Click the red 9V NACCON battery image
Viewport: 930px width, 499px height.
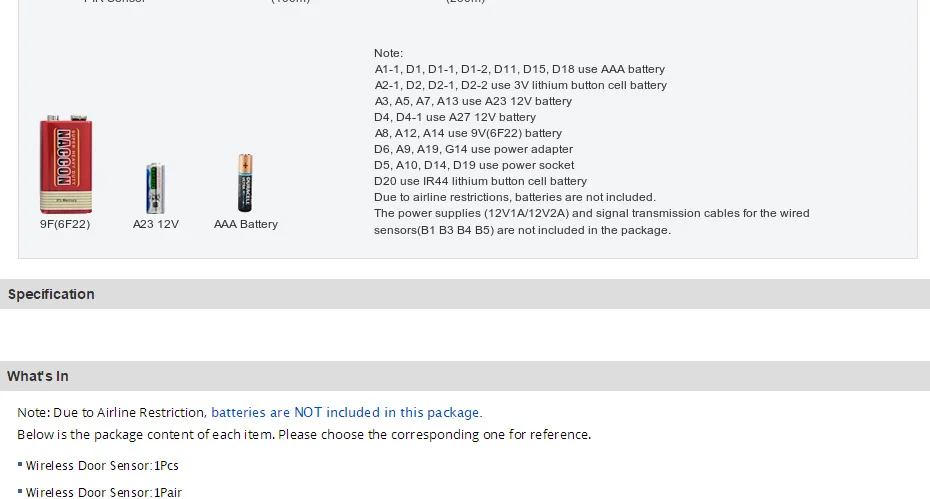[x=66, y=164]
